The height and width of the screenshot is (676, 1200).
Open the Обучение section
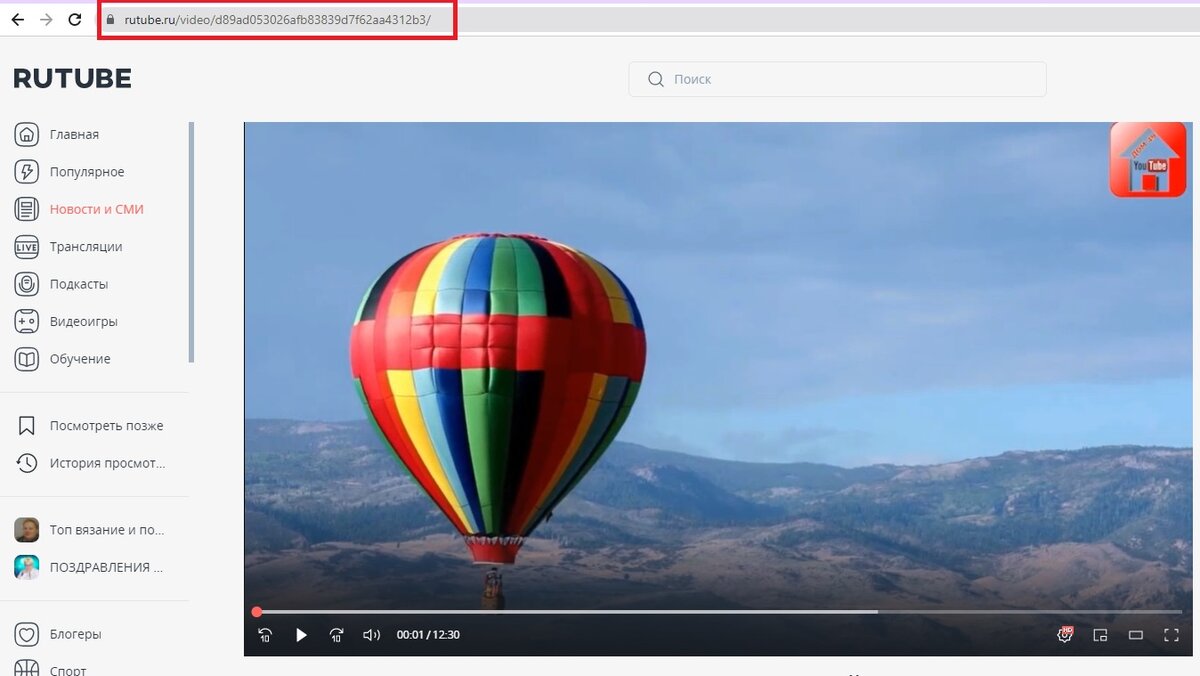tap(80, 359)
